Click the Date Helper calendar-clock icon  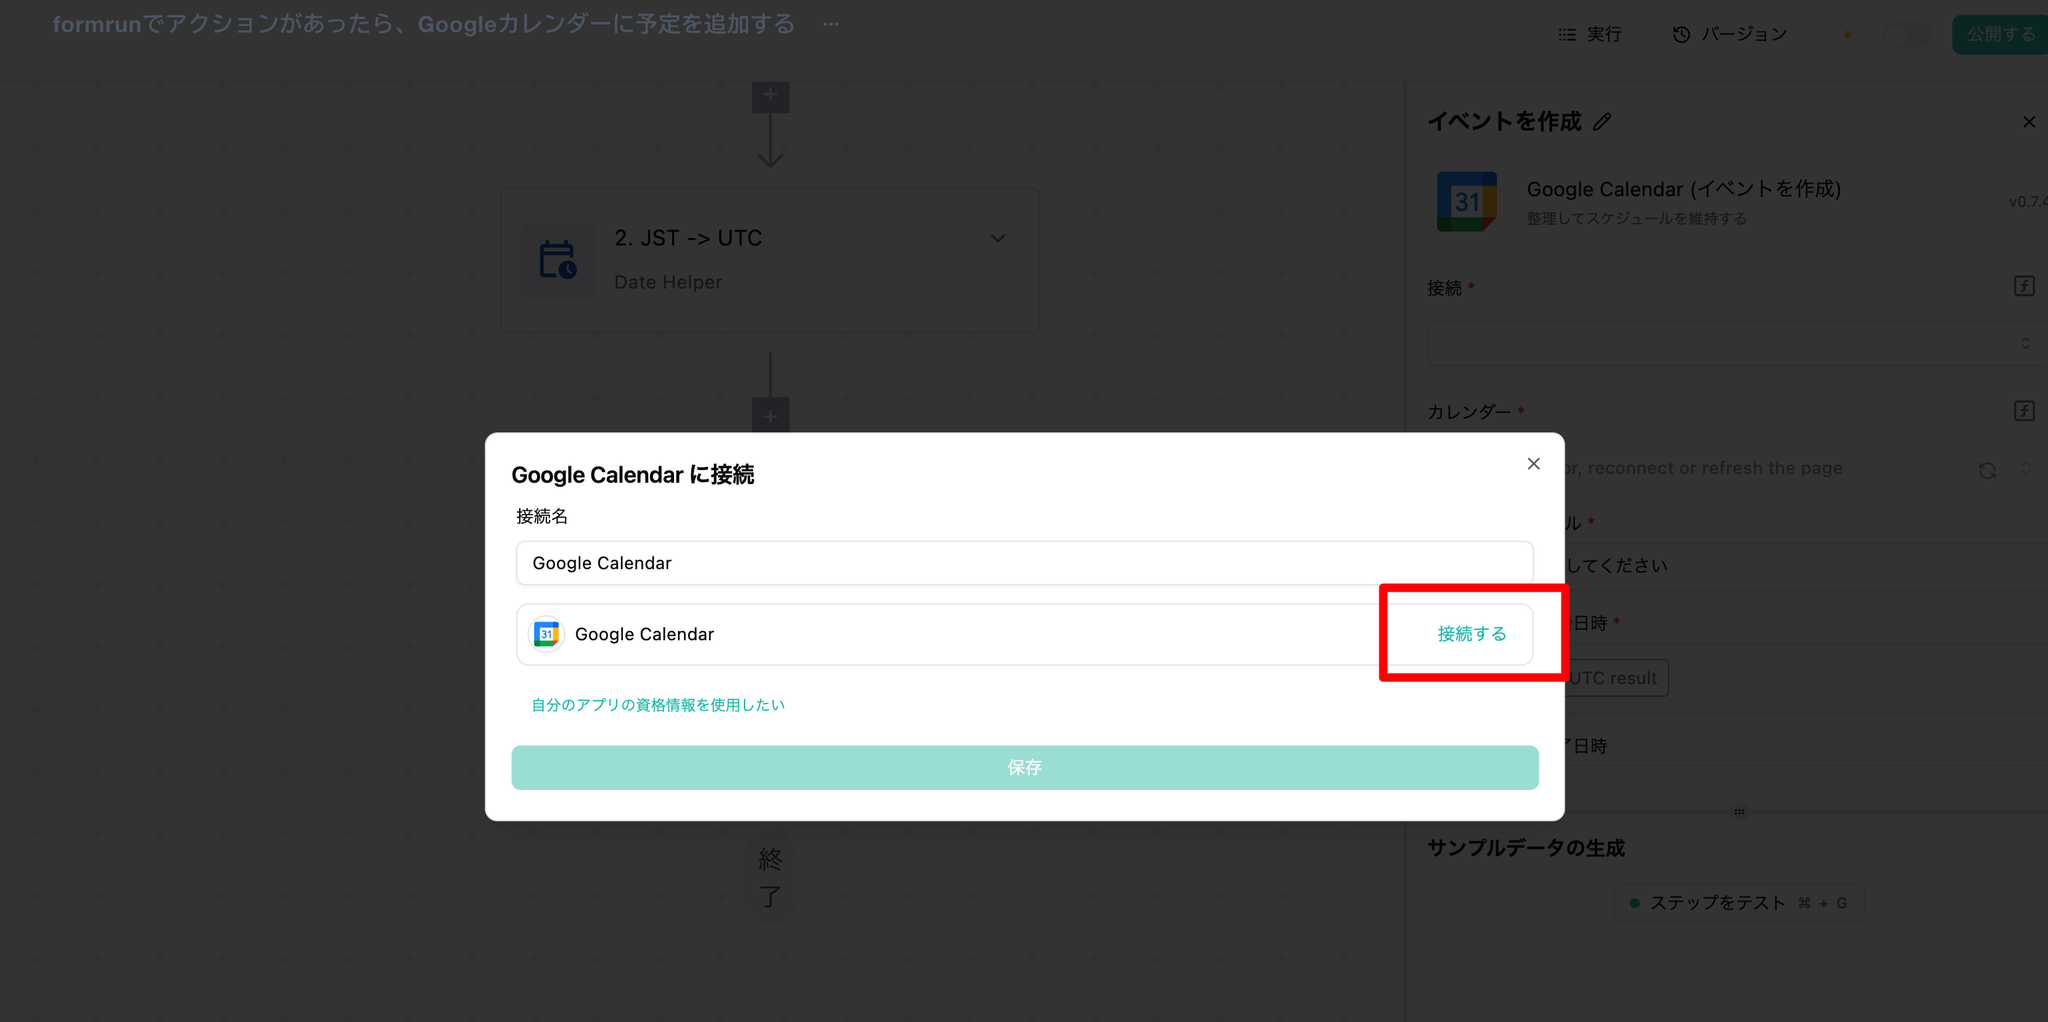pyautogui.click(x=558, y=260)
